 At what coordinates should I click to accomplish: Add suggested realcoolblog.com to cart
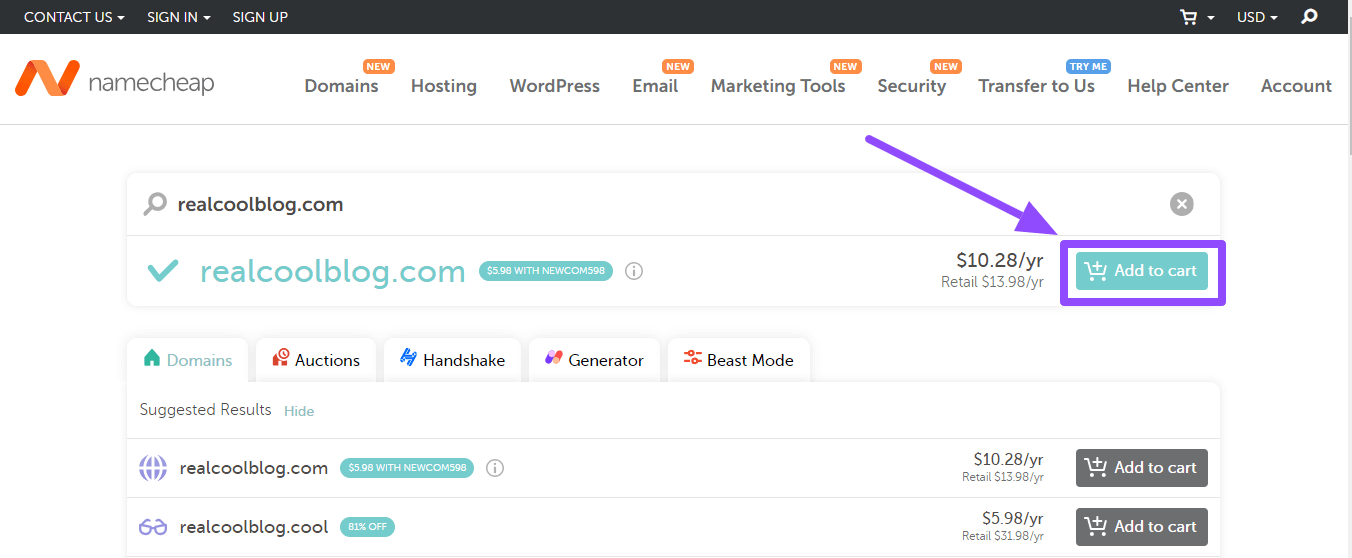[1142, 468]
